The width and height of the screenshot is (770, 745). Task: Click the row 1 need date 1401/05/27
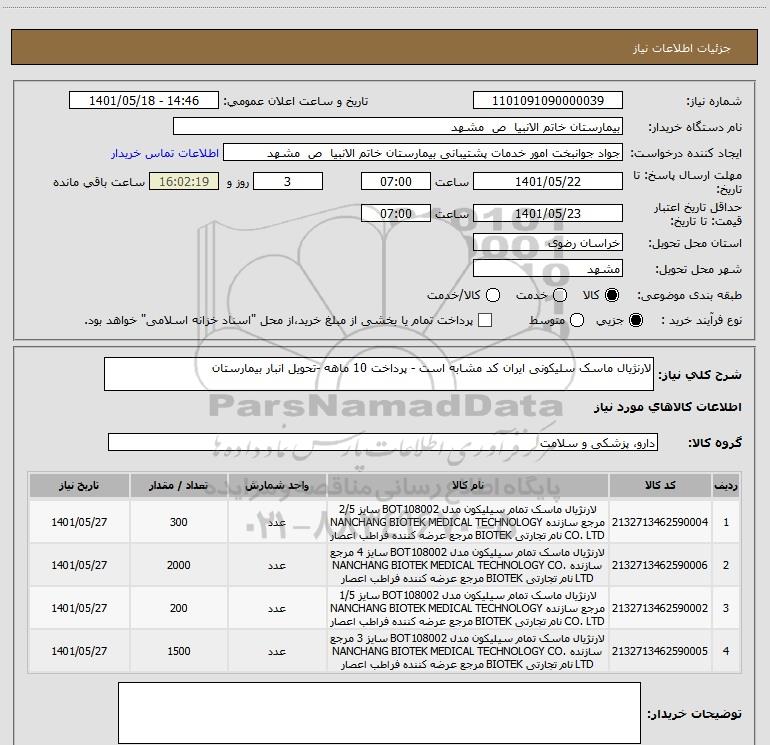coord(79,522)
